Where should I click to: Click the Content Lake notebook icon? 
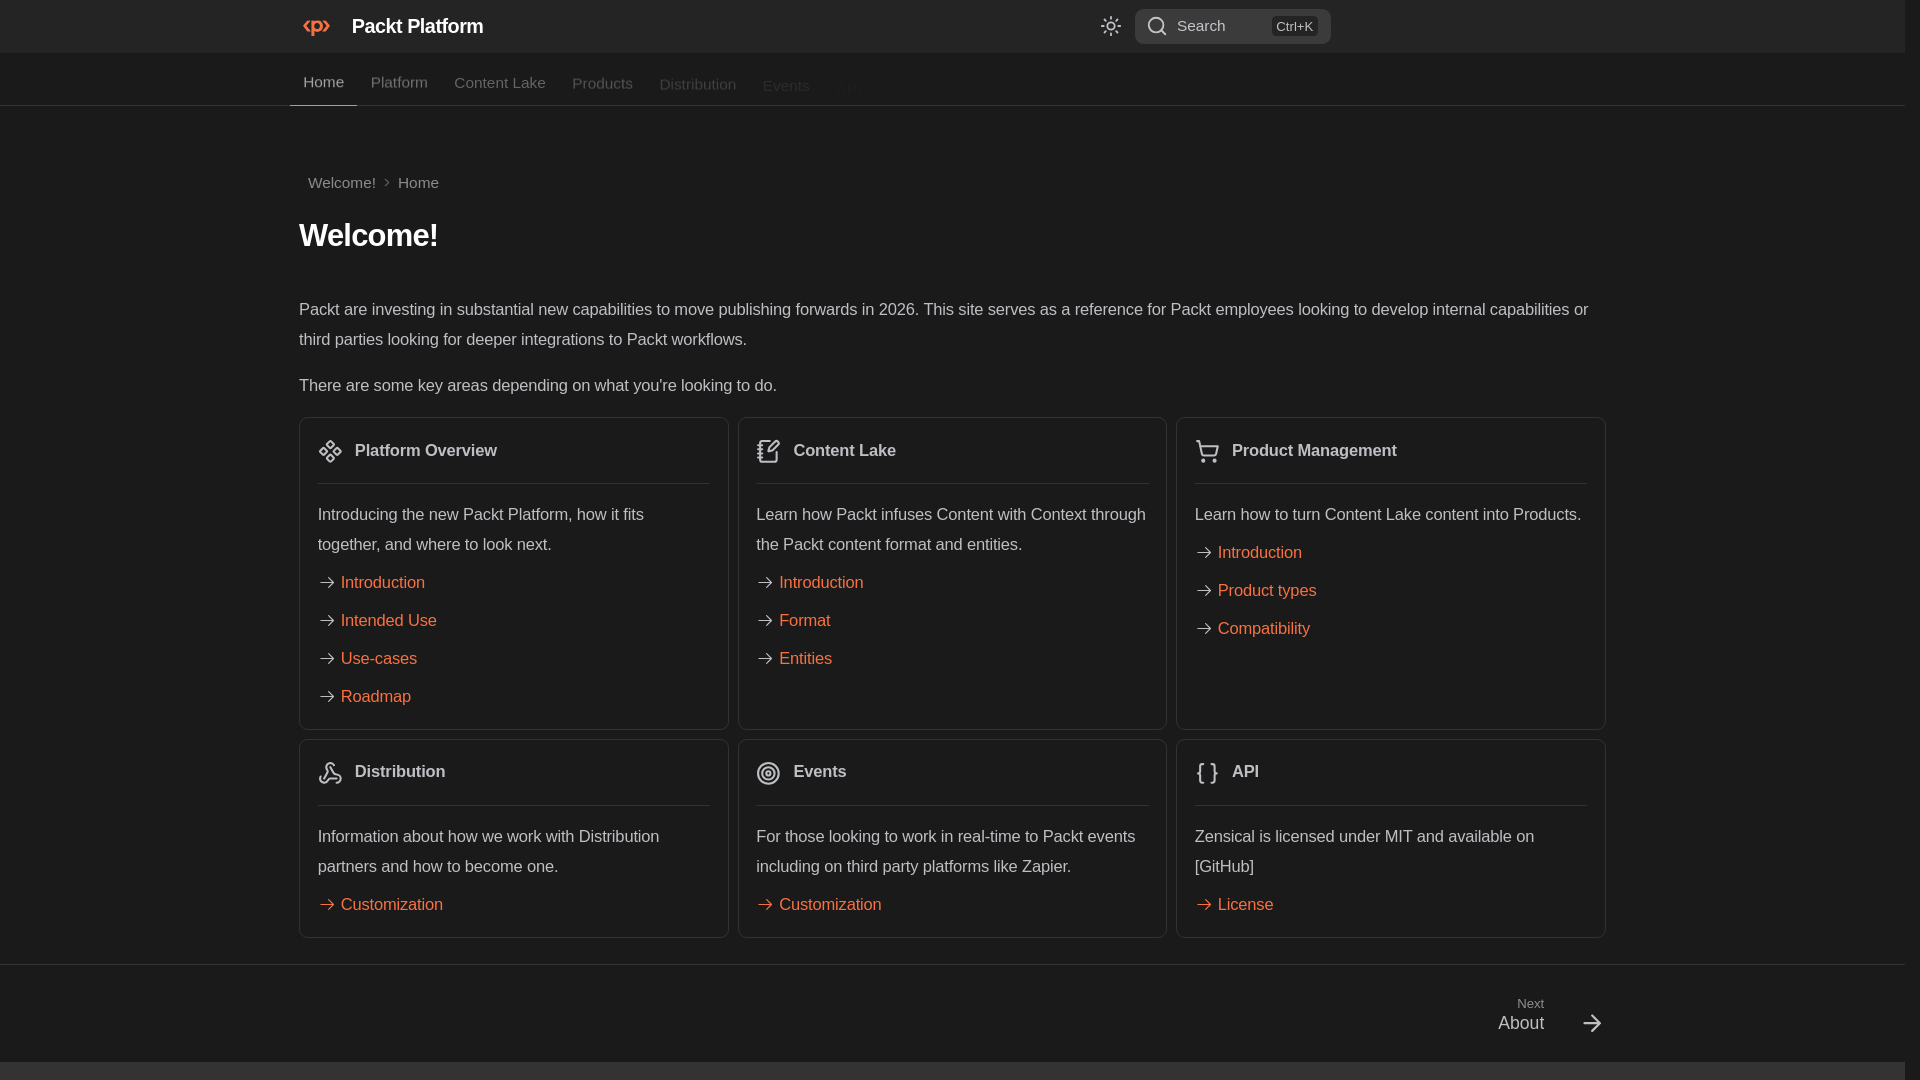[x=768, y=451]
